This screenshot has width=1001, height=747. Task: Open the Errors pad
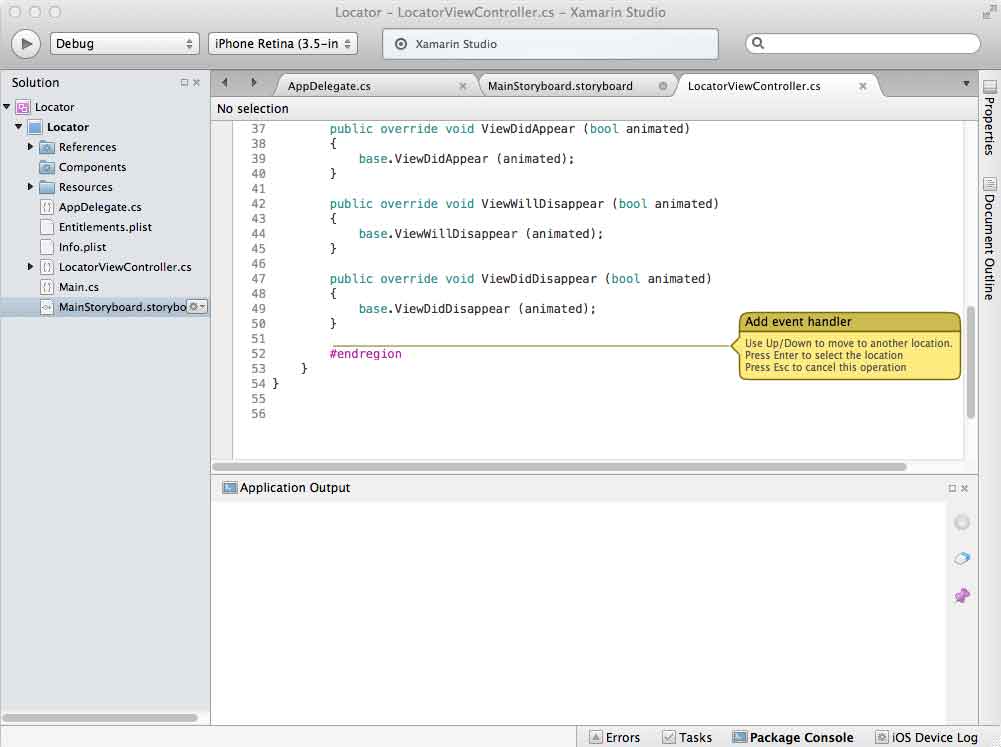click(614, 737)
